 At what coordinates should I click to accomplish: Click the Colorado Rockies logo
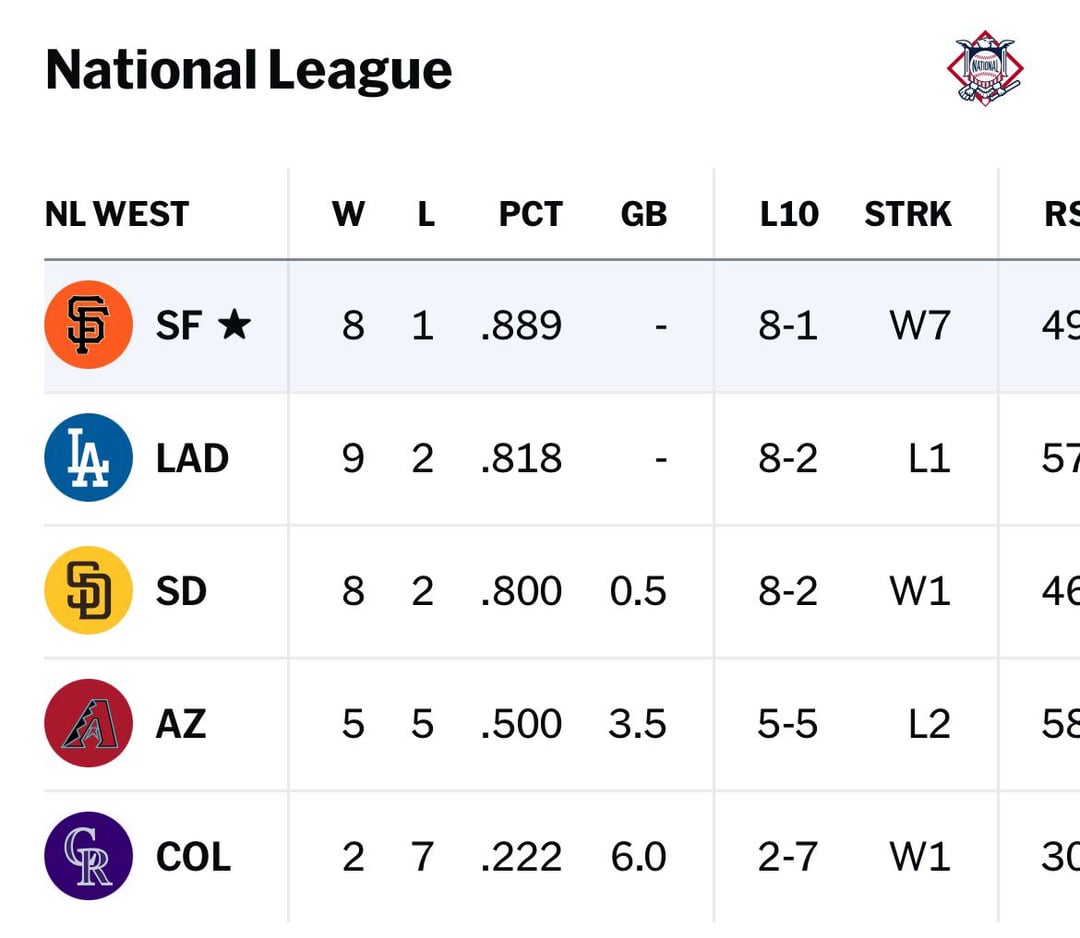pos(88,856)
